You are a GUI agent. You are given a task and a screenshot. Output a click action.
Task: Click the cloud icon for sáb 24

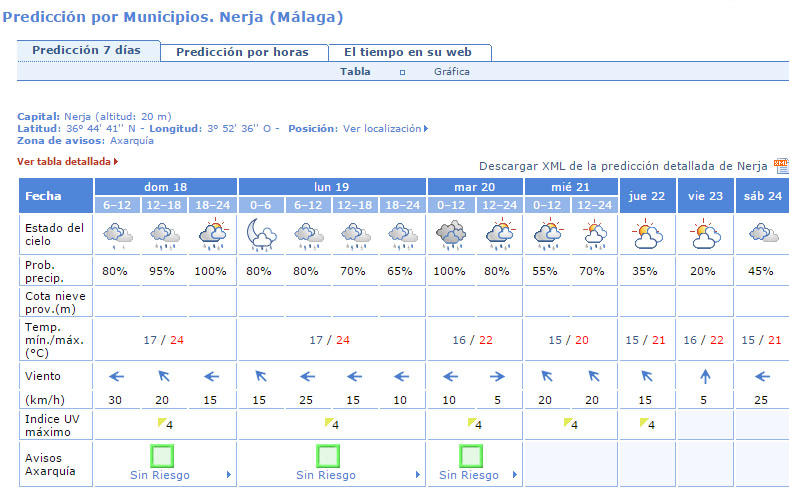tap(762, 236)
